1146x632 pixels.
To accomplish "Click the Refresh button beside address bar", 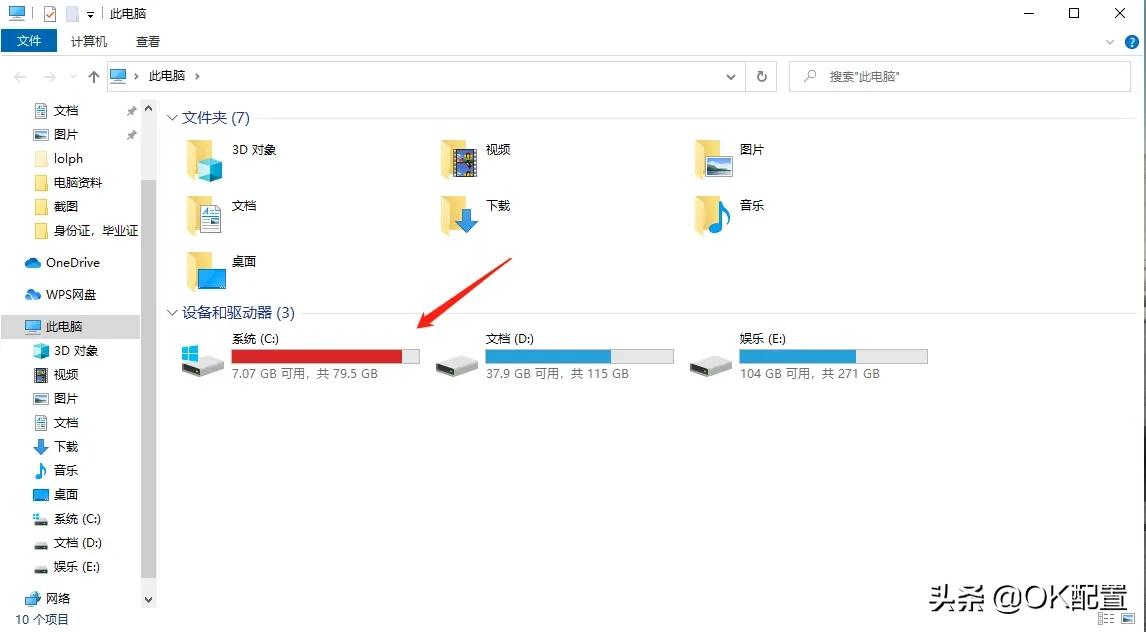I will tap(762, 76).
